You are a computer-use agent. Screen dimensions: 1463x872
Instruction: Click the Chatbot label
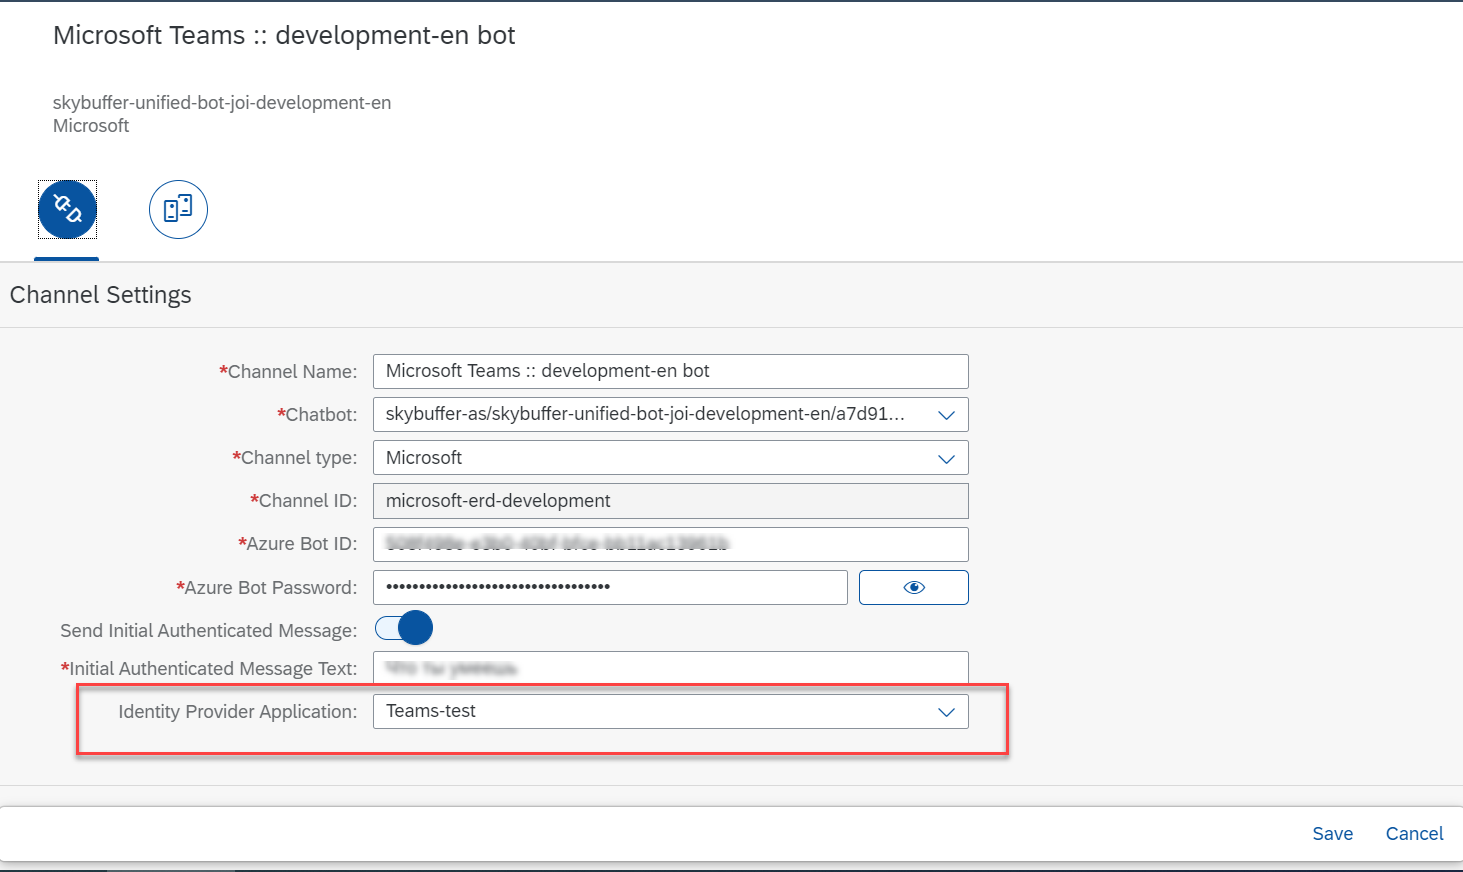coord(317,415)
